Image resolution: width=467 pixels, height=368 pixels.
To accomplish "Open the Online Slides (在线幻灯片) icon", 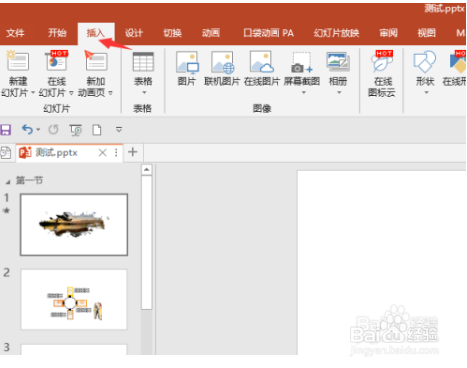I will click(x=57, y=61).
